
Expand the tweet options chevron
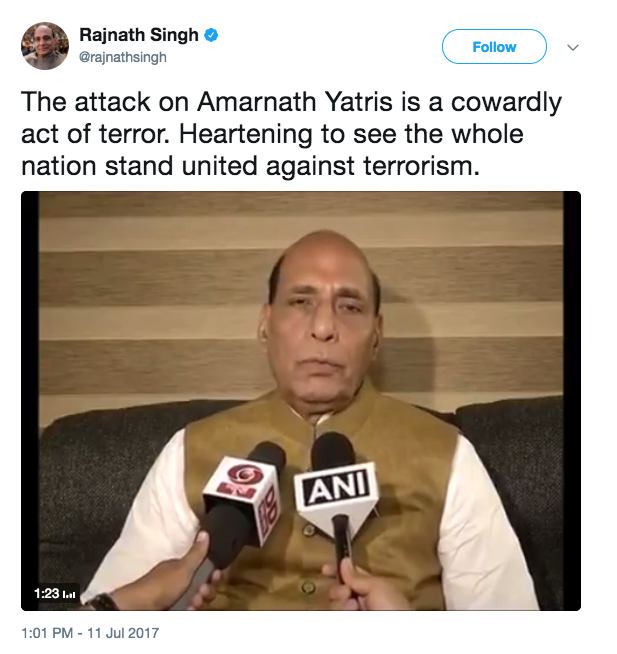coord(573,47)
